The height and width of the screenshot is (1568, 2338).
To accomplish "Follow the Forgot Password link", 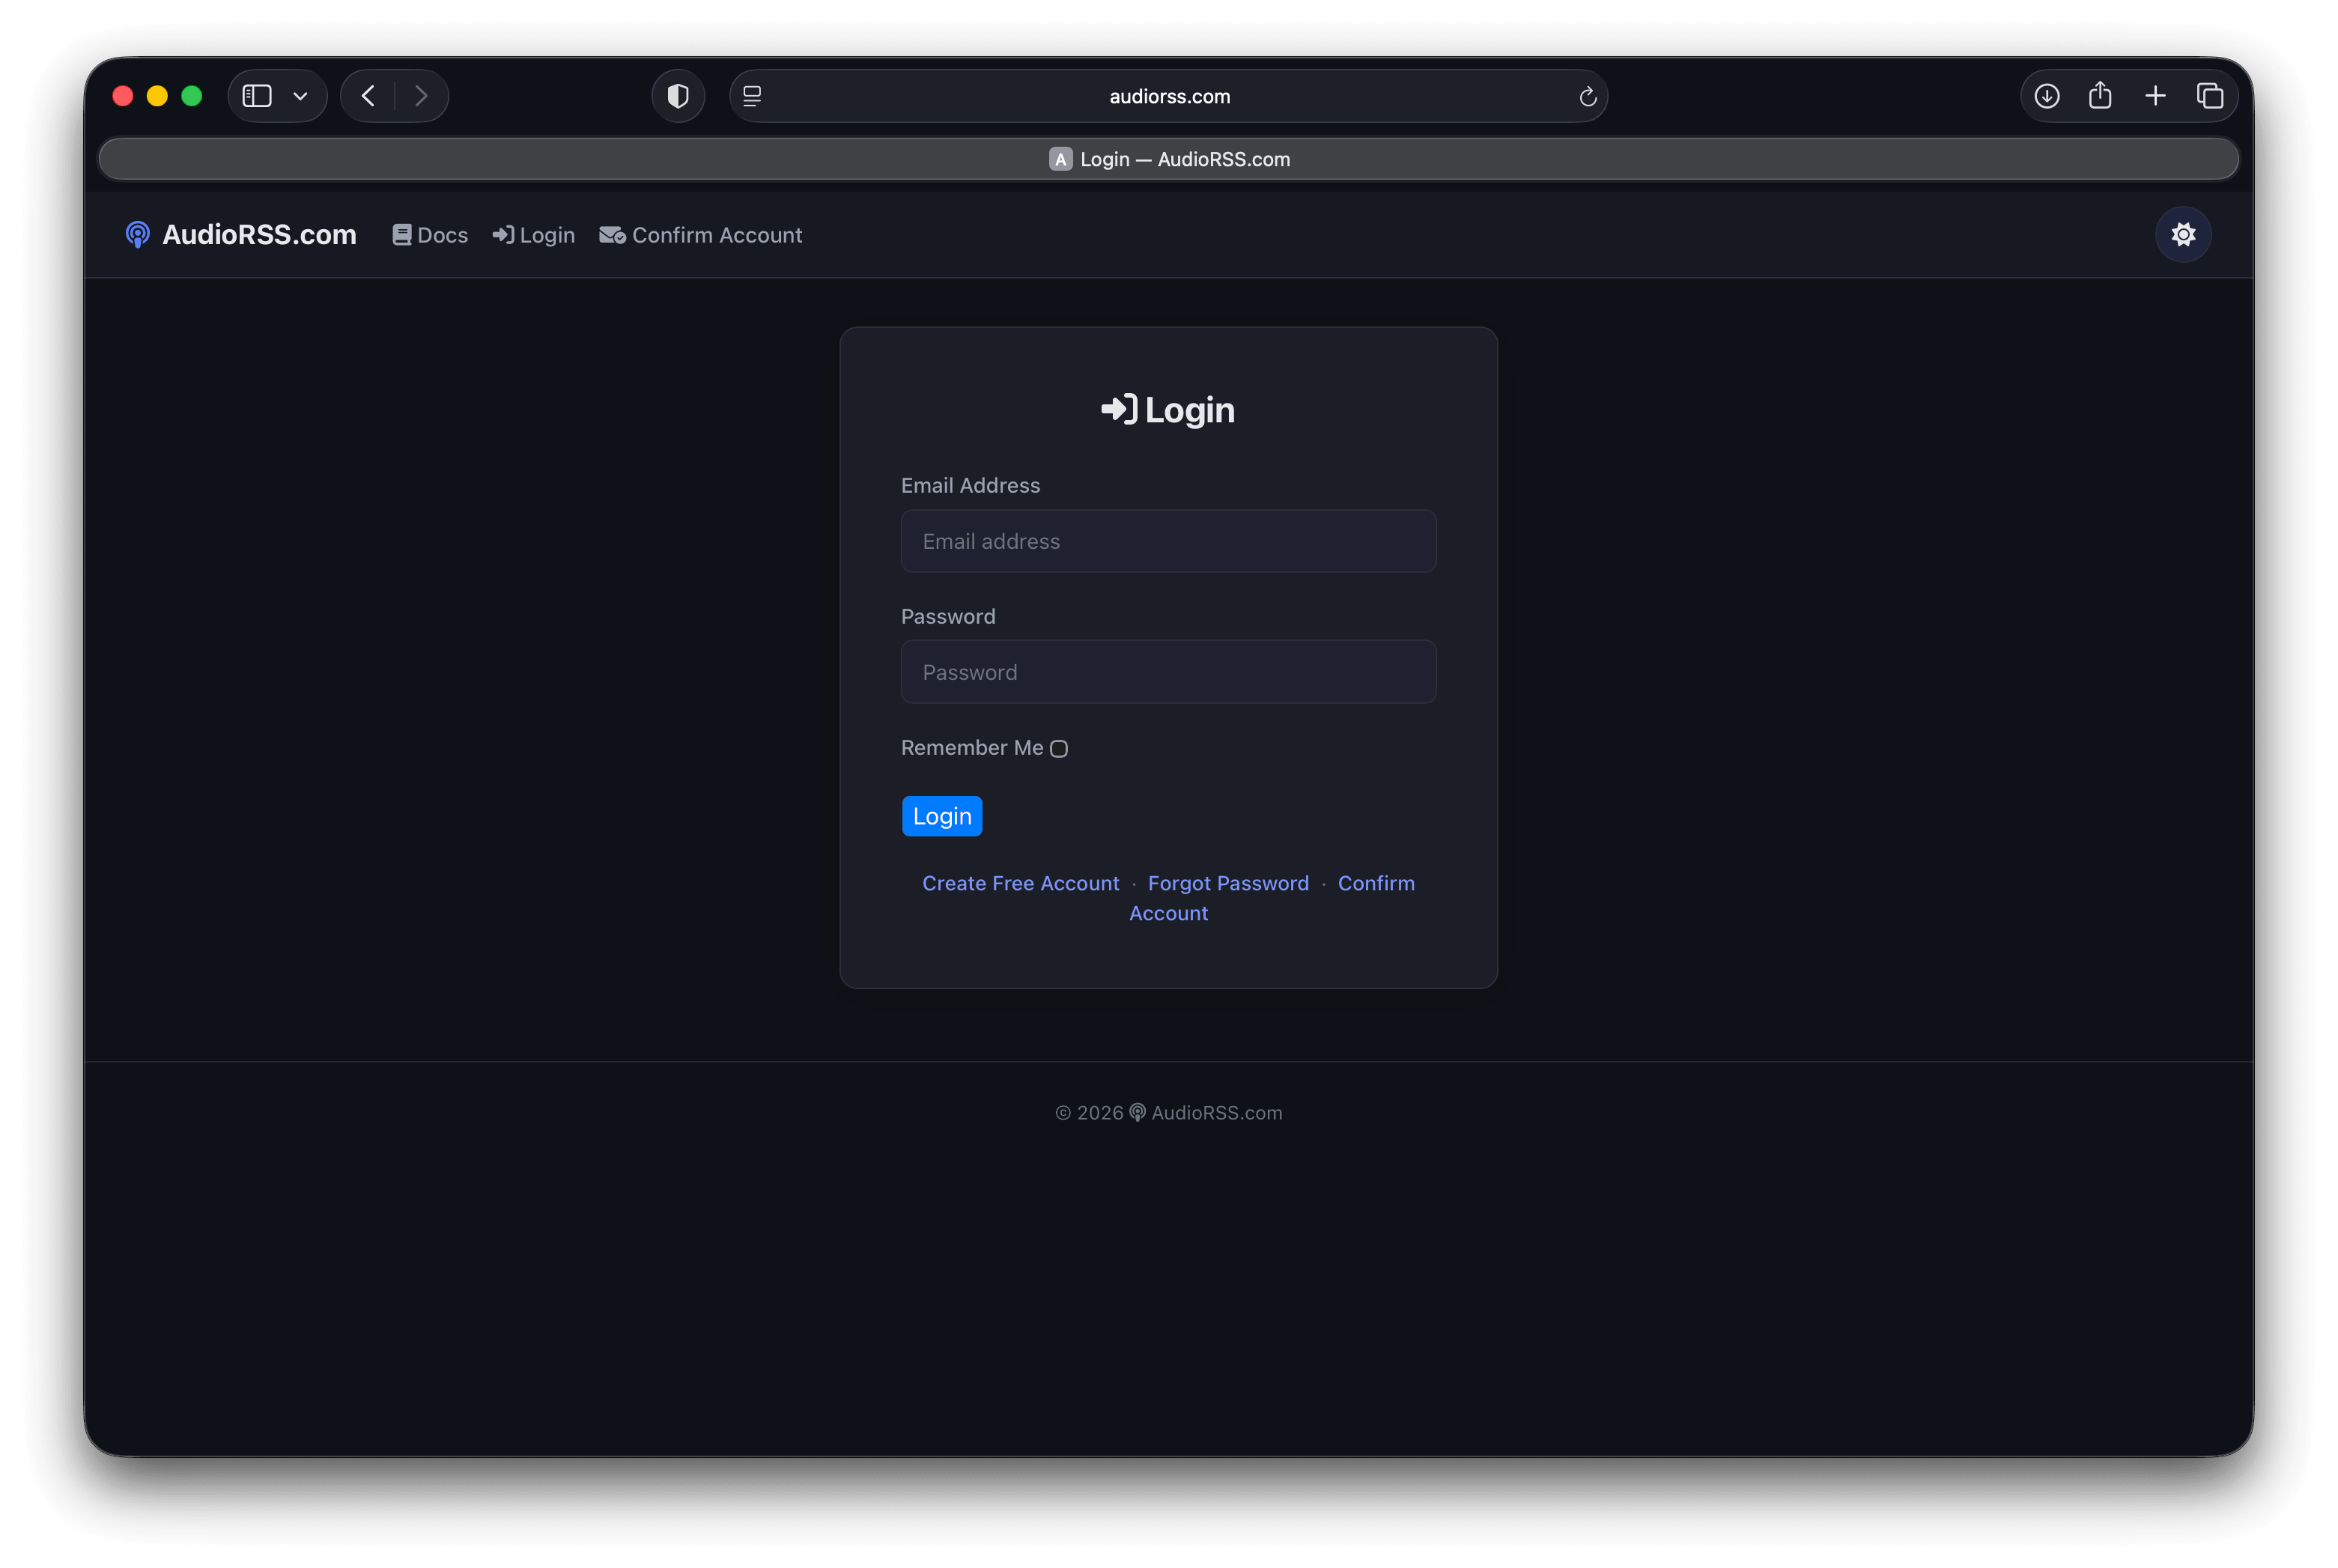I will pyautogui.click(x=1228, y=883).
